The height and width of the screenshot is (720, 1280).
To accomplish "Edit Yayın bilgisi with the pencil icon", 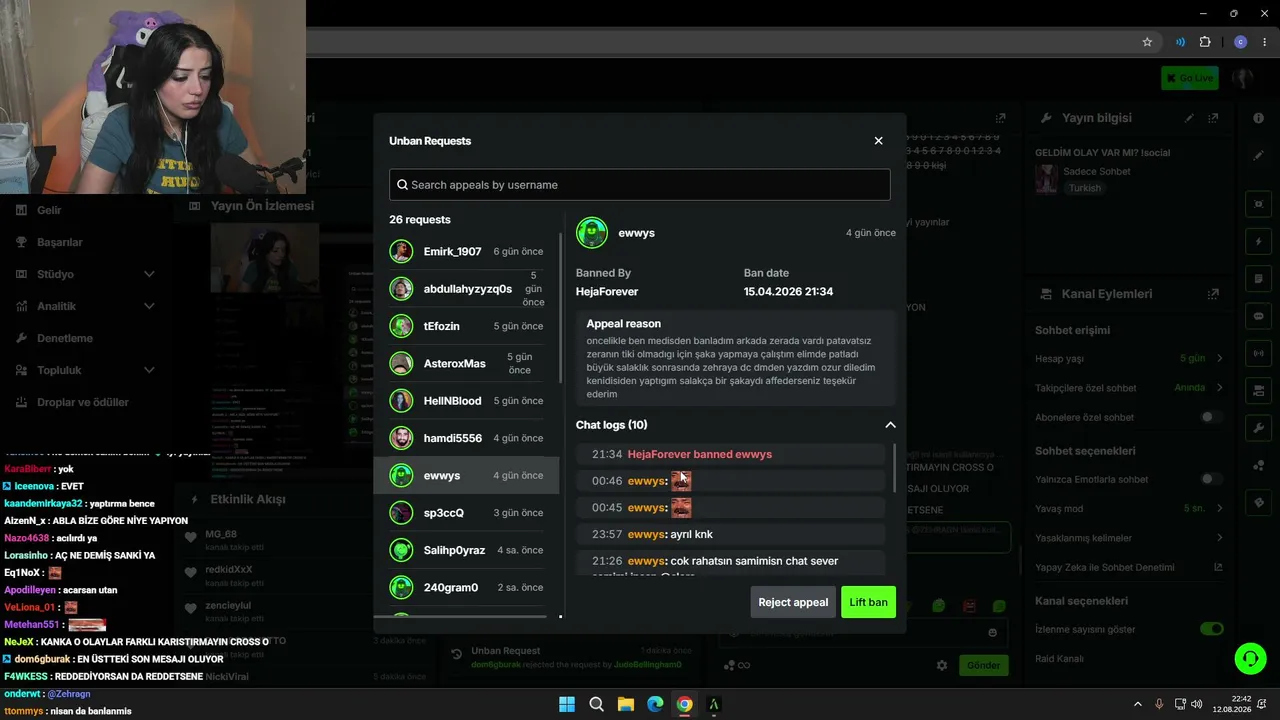I will (x=1190, y=118).
